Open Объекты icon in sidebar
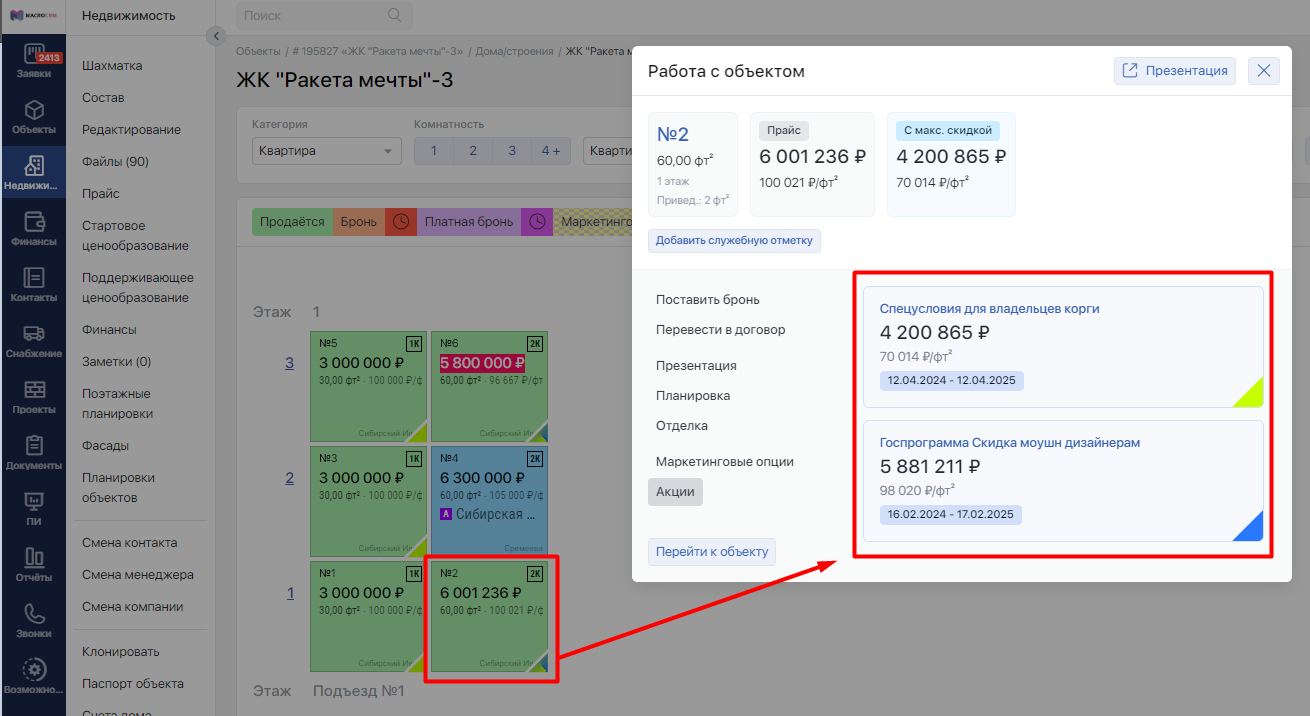 click(33, 117)
